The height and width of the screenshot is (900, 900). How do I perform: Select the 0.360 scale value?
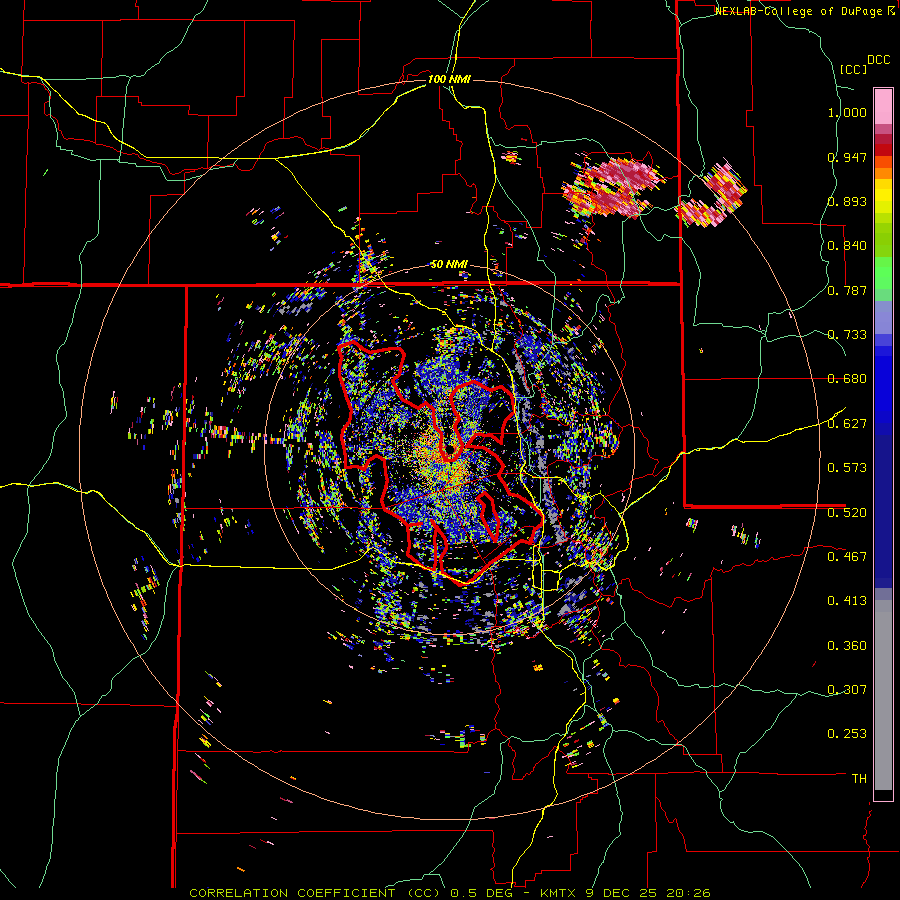pos(847,646)
